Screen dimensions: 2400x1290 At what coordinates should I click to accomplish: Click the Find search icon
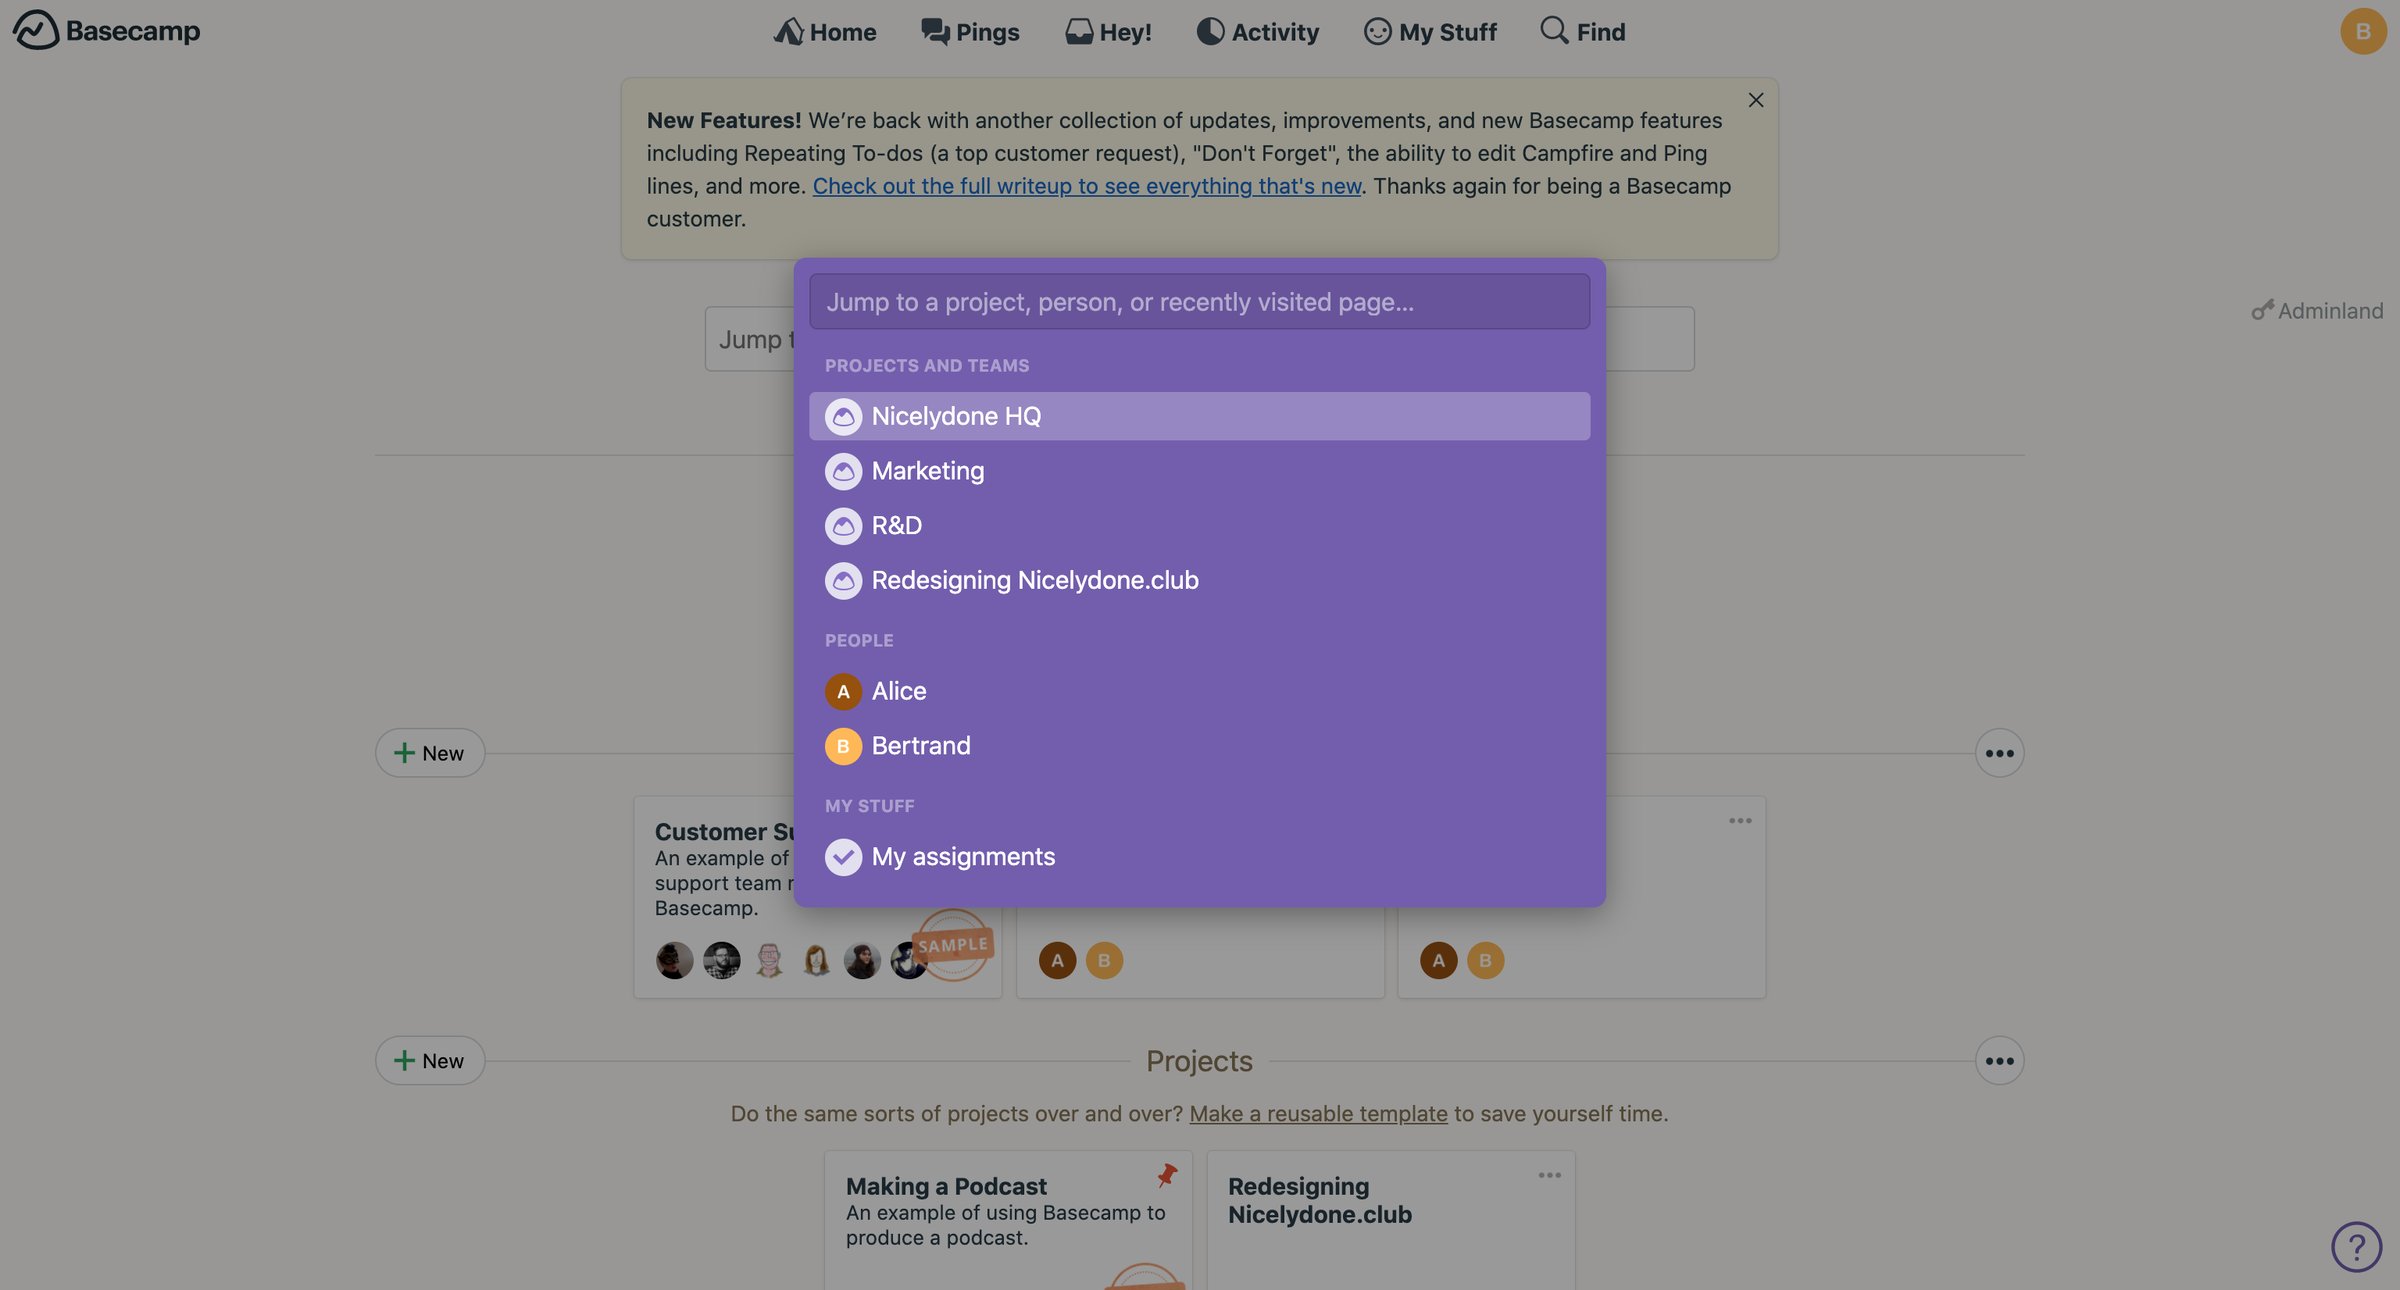pyautogui.click(x=1554, y=30)
